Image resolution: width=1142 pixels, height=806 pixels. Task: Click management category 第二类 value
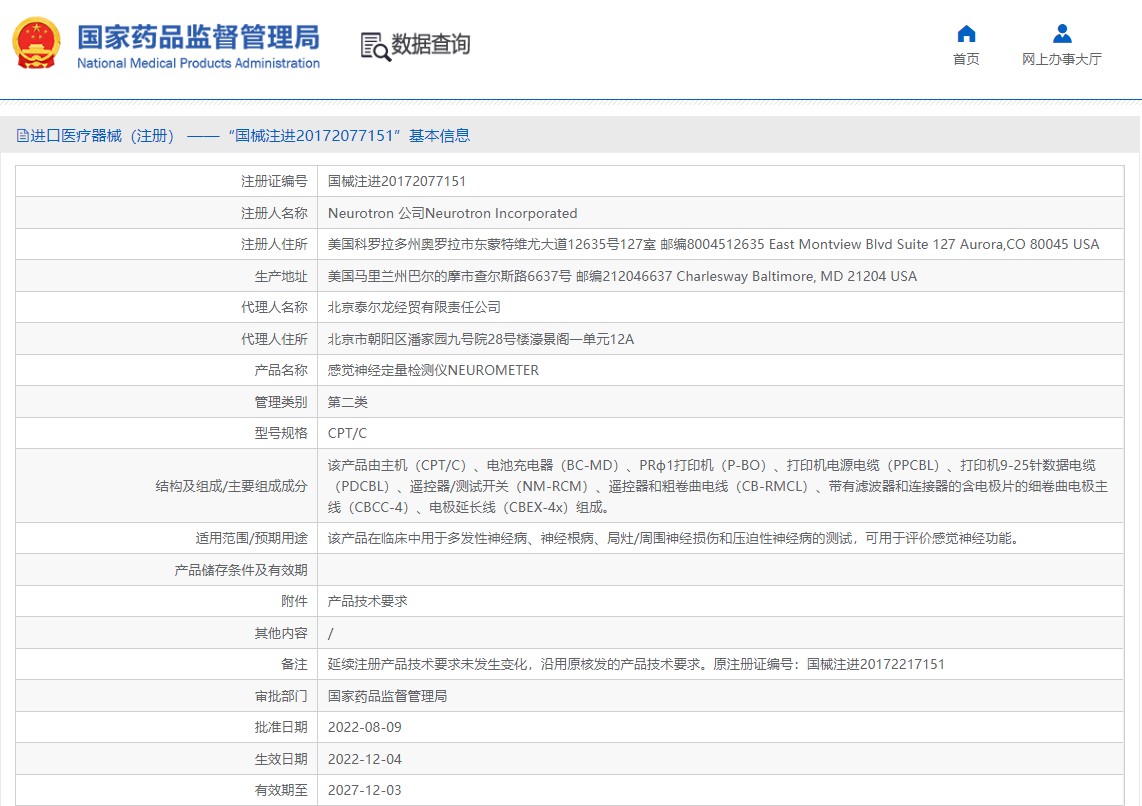pyautogui.click(x=347, y=402)
